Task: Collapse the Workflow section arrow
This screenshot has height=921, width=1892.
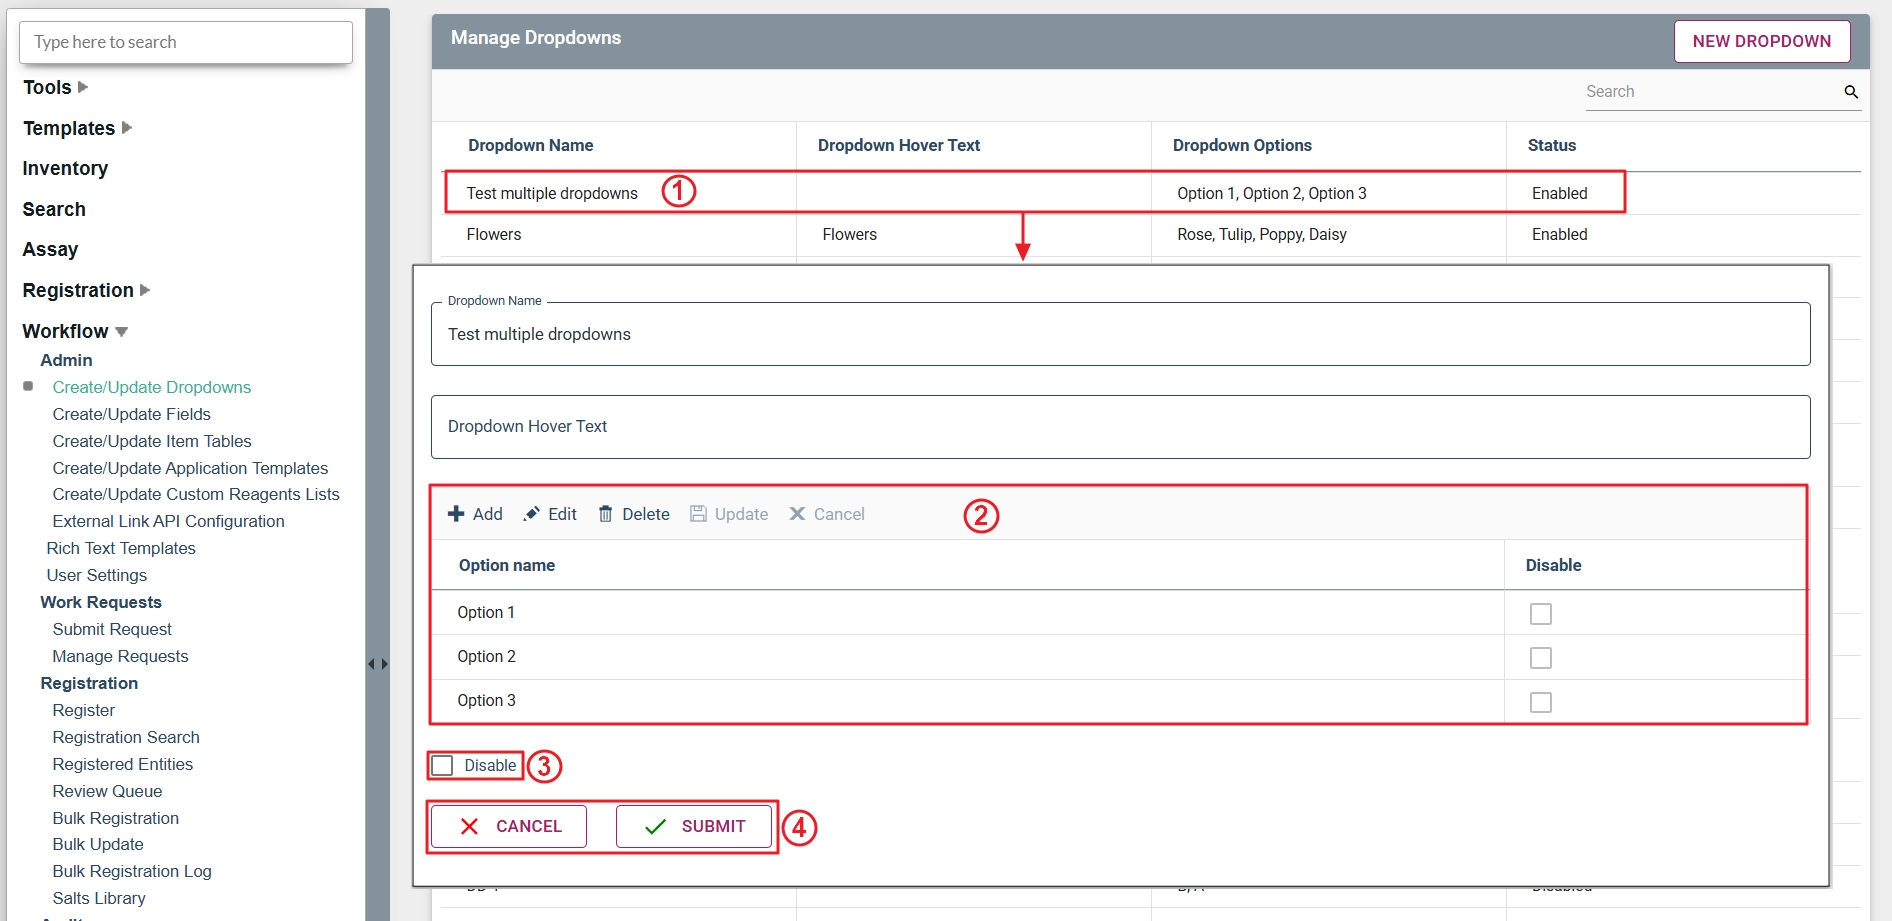Action: coord(122,332)
